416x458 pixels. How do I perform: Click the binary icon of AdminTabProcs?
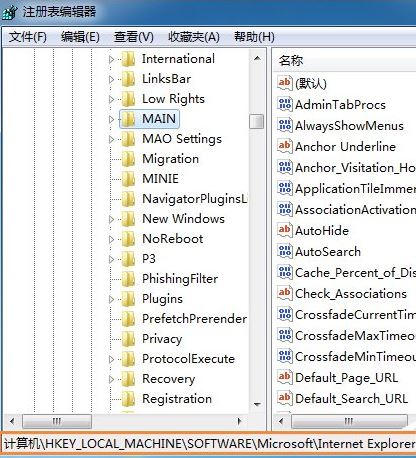(x=285, y=104)
